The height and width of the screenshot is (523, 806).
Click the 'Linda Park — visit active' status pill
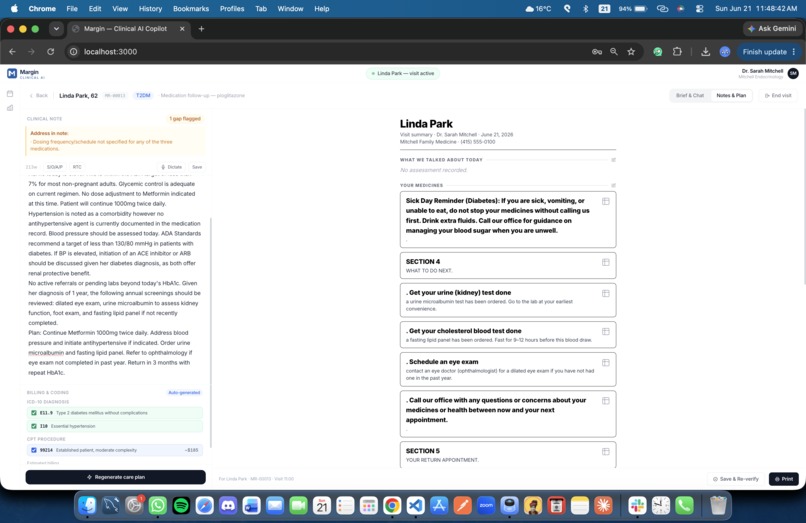(404, 74)
